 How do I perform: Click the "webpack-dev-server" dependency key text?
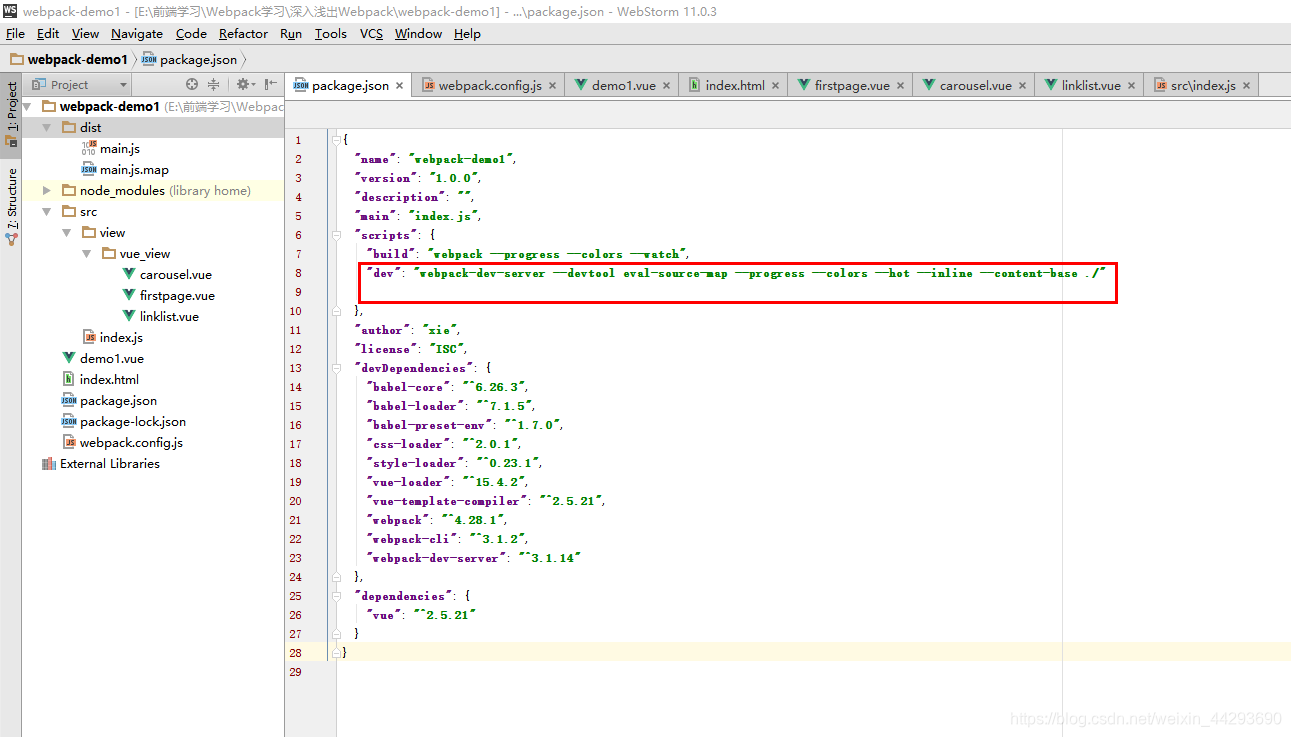pyautogui.click(x=436, y=558)
